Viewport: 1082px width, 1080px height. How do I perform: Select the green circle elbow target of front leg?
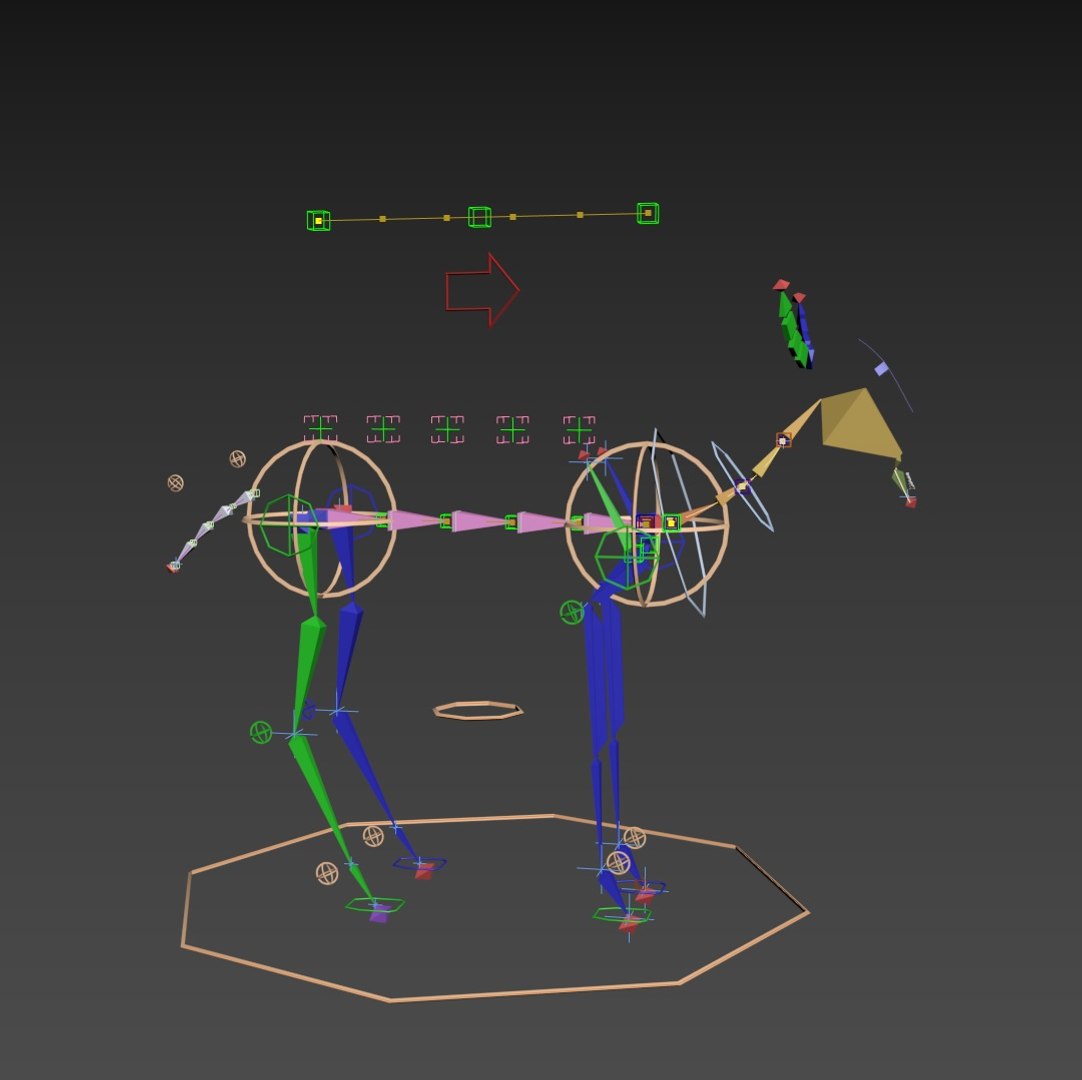(571, 612)
